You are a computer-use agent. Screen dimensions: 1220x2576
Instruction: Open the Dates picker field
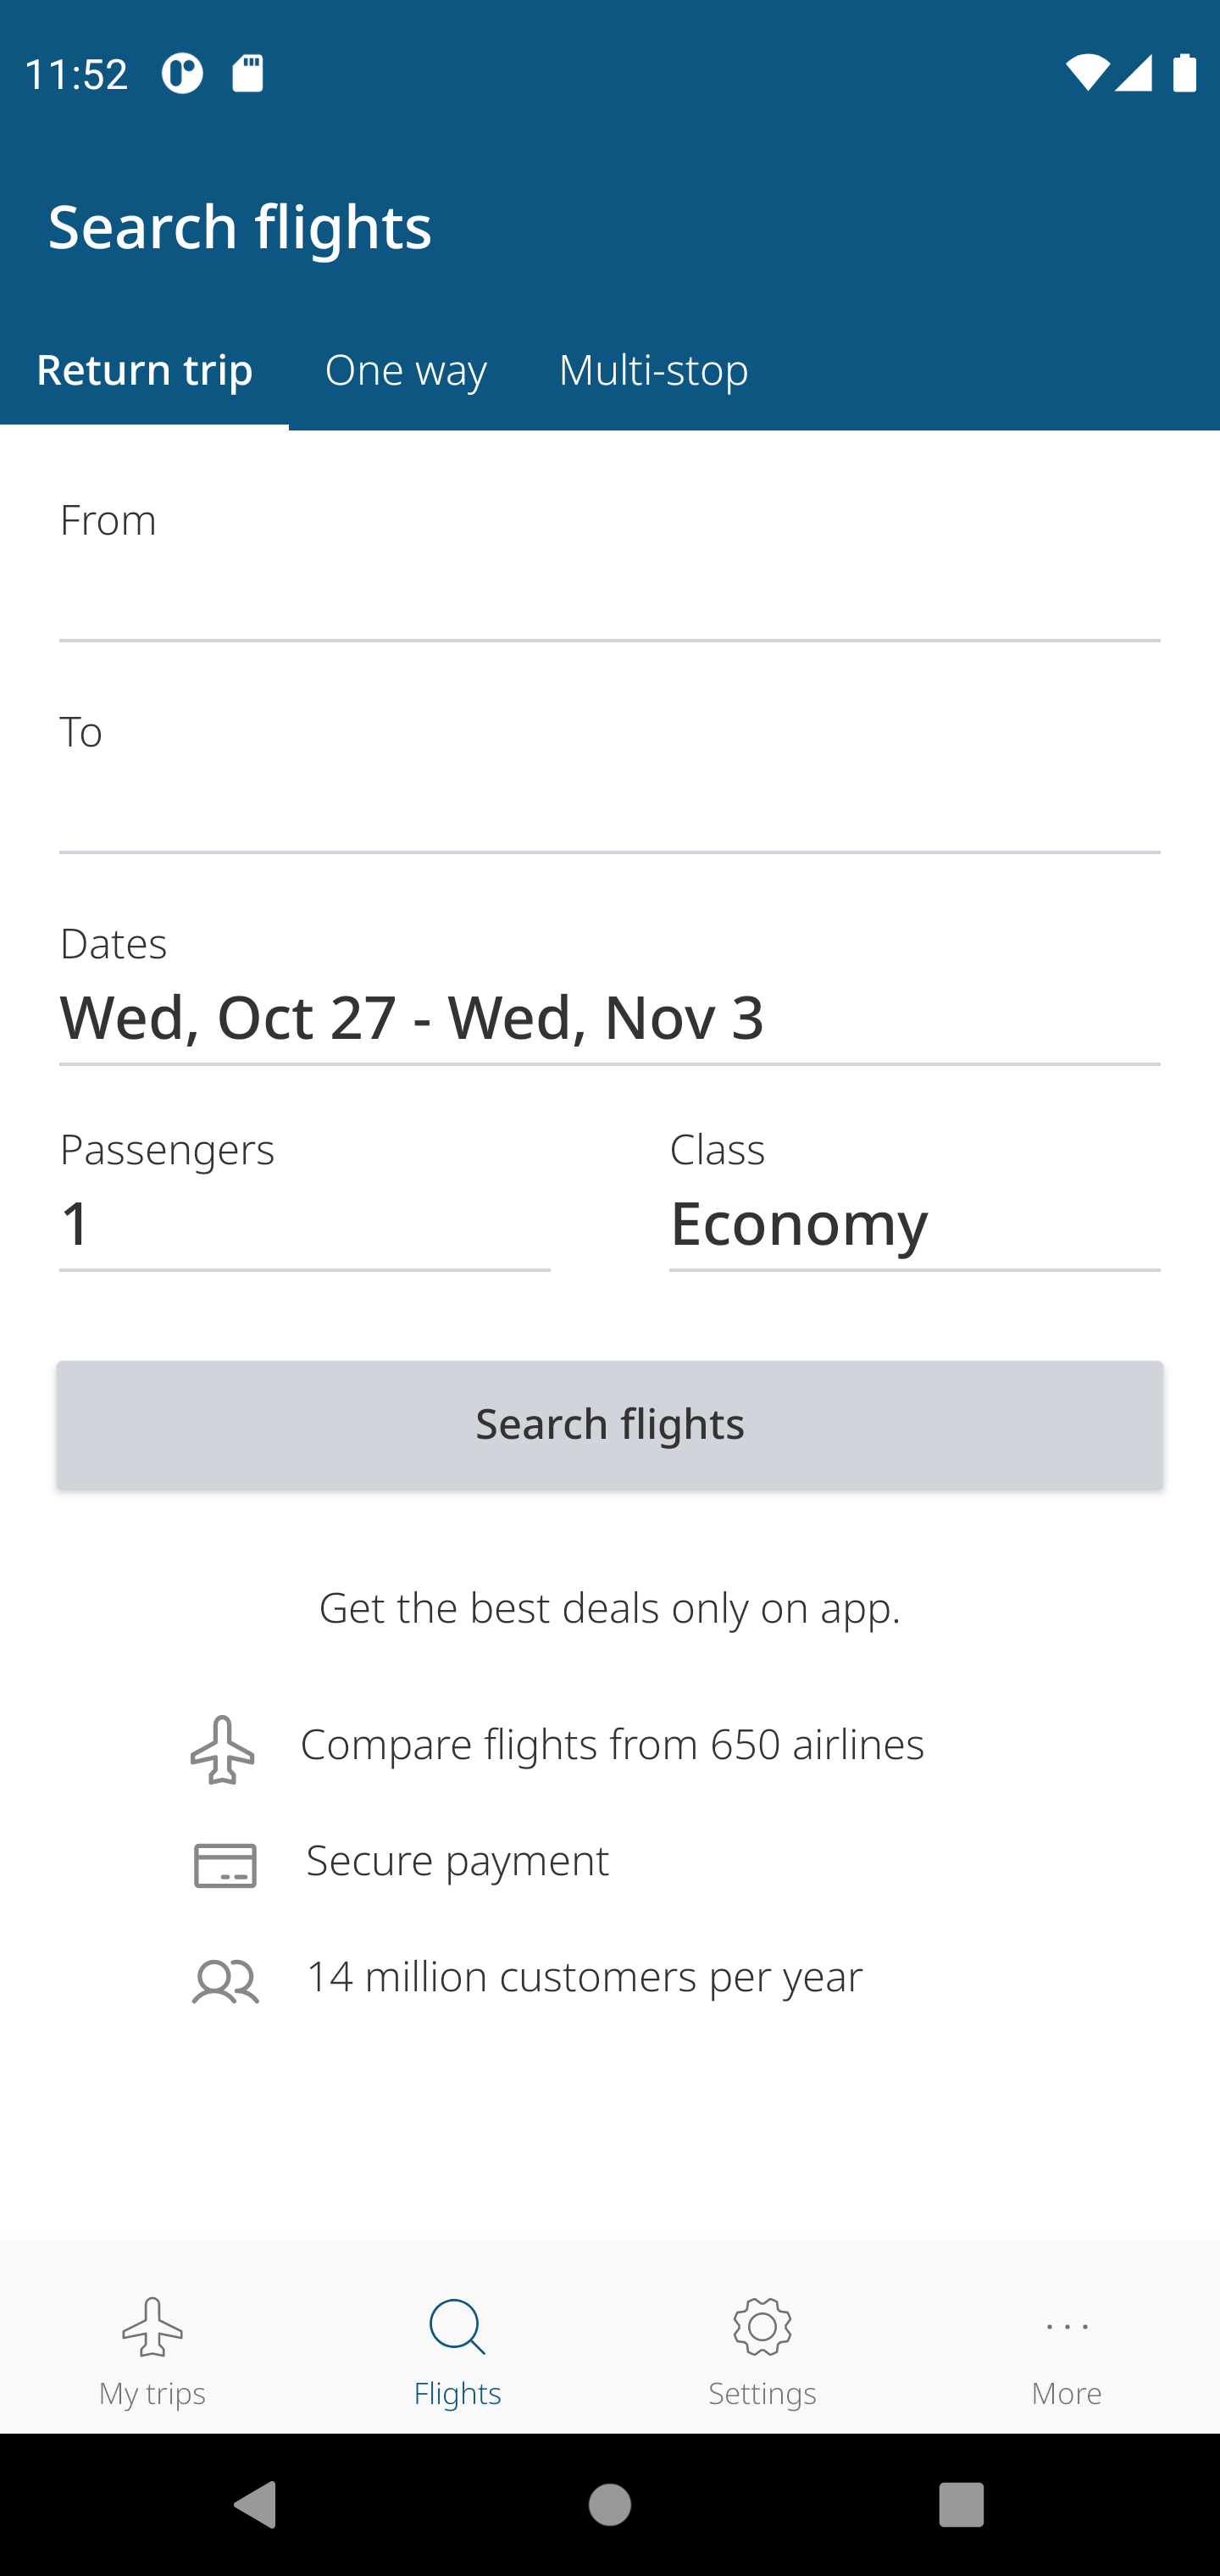pyautogui.click(x=610, y=993)
